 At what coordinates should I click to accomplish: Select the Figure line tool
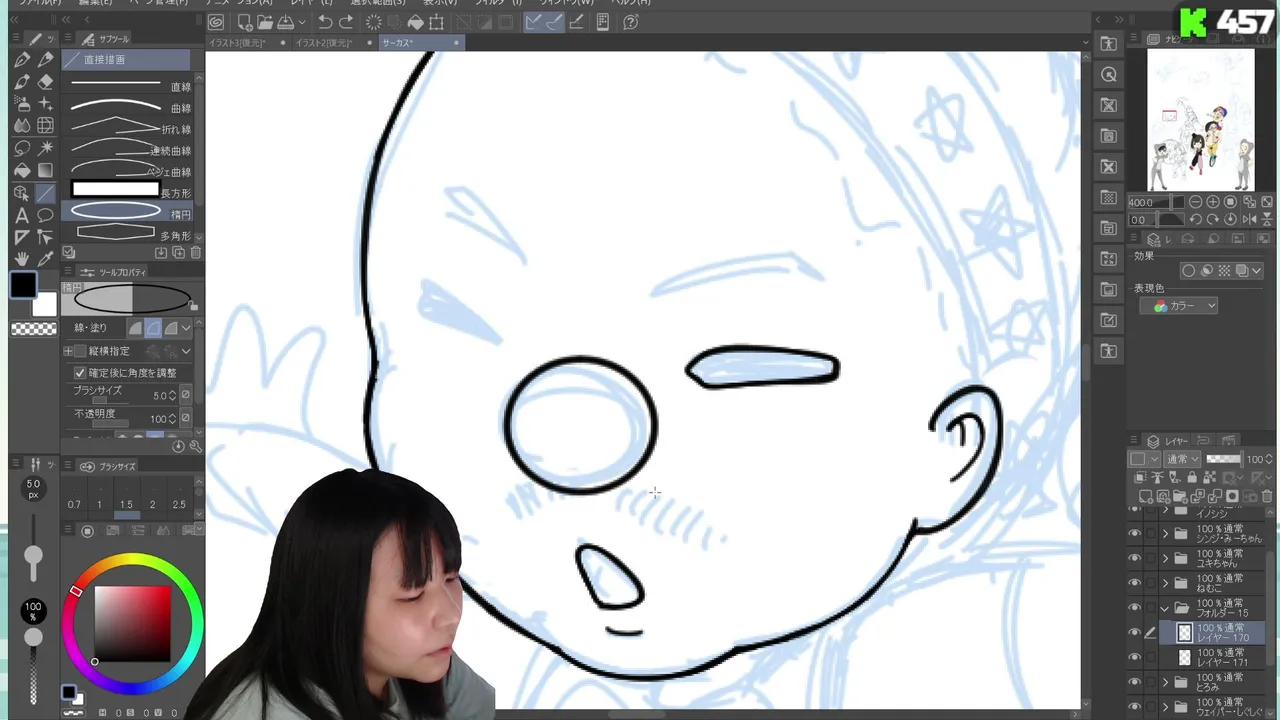[x=45, y=193]
